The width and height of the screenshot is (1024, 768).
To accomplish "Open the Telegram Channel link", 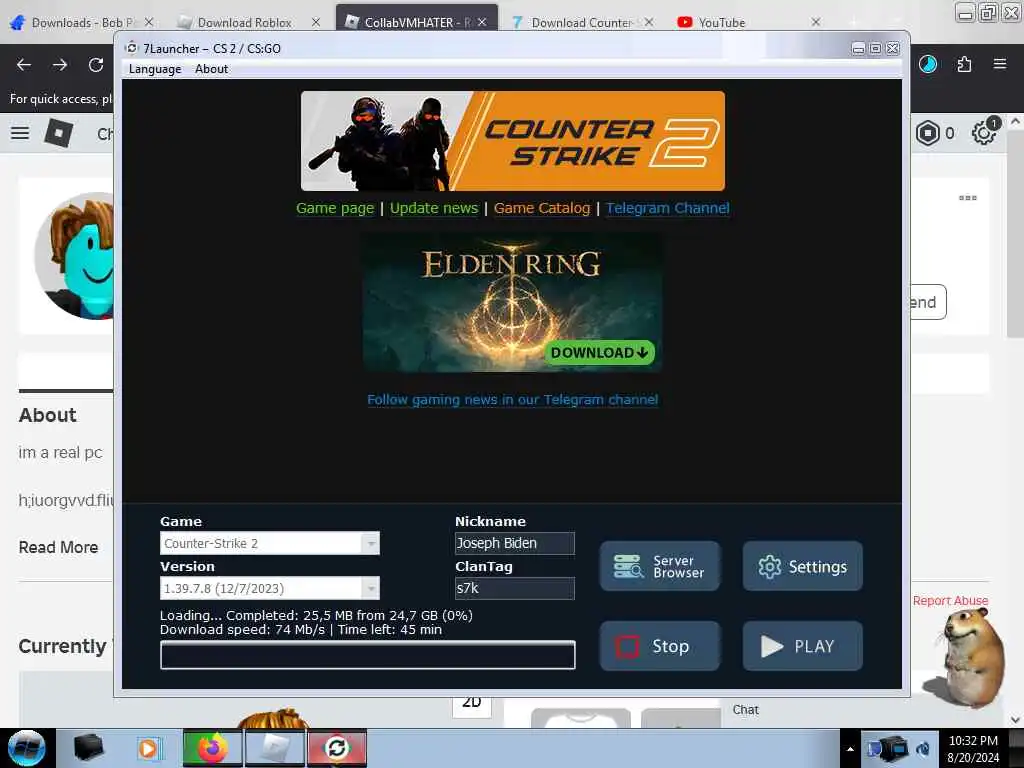I will coord(667,208).
